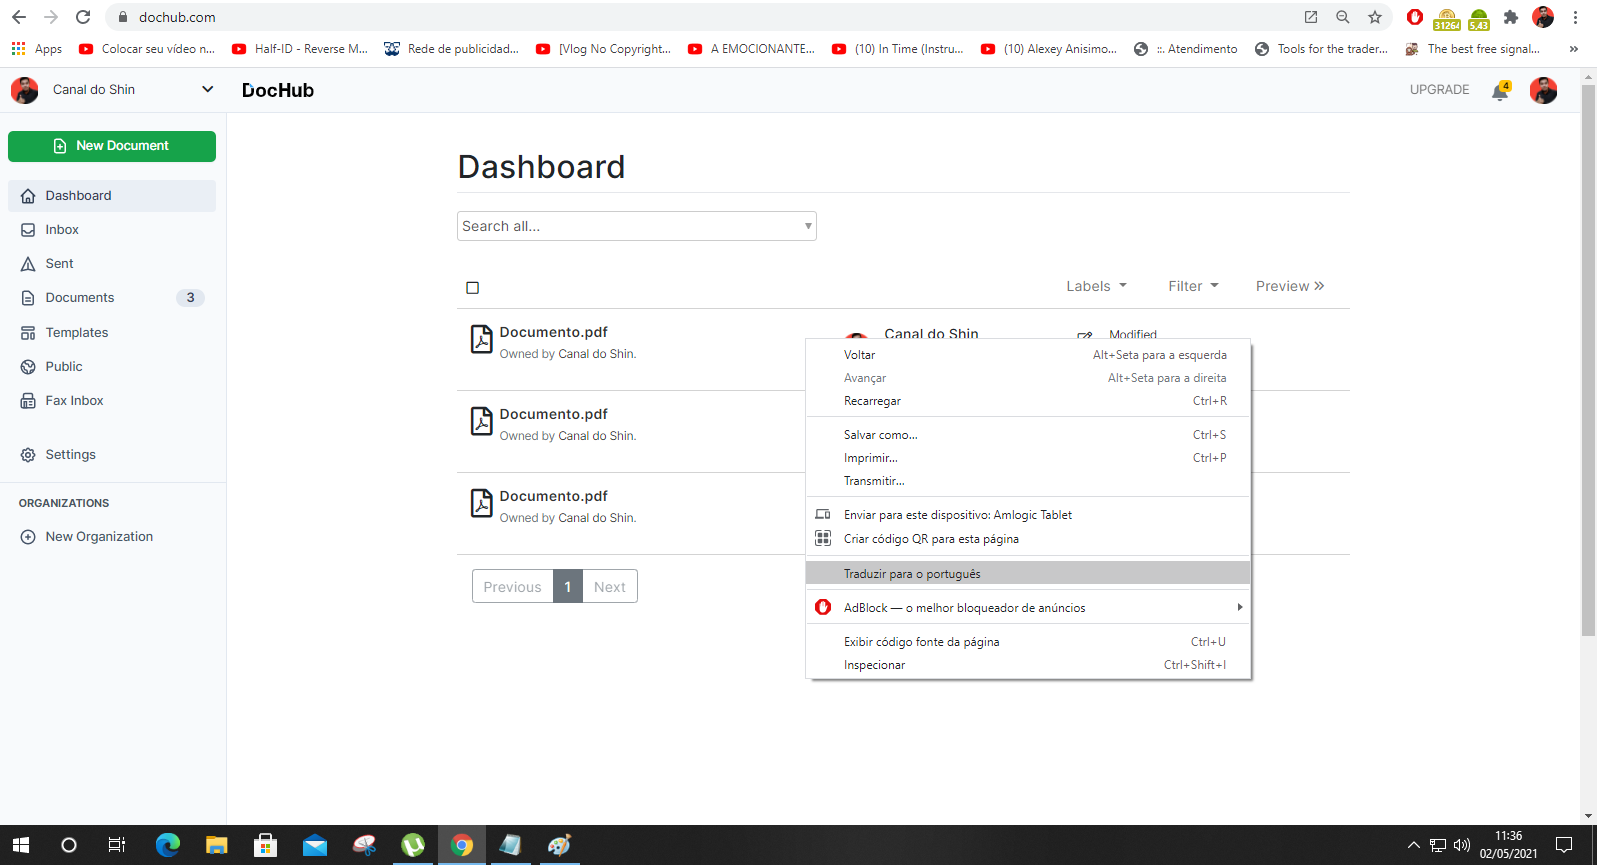Choose Inspecionar in the context menu

(x=1028, y=665)
